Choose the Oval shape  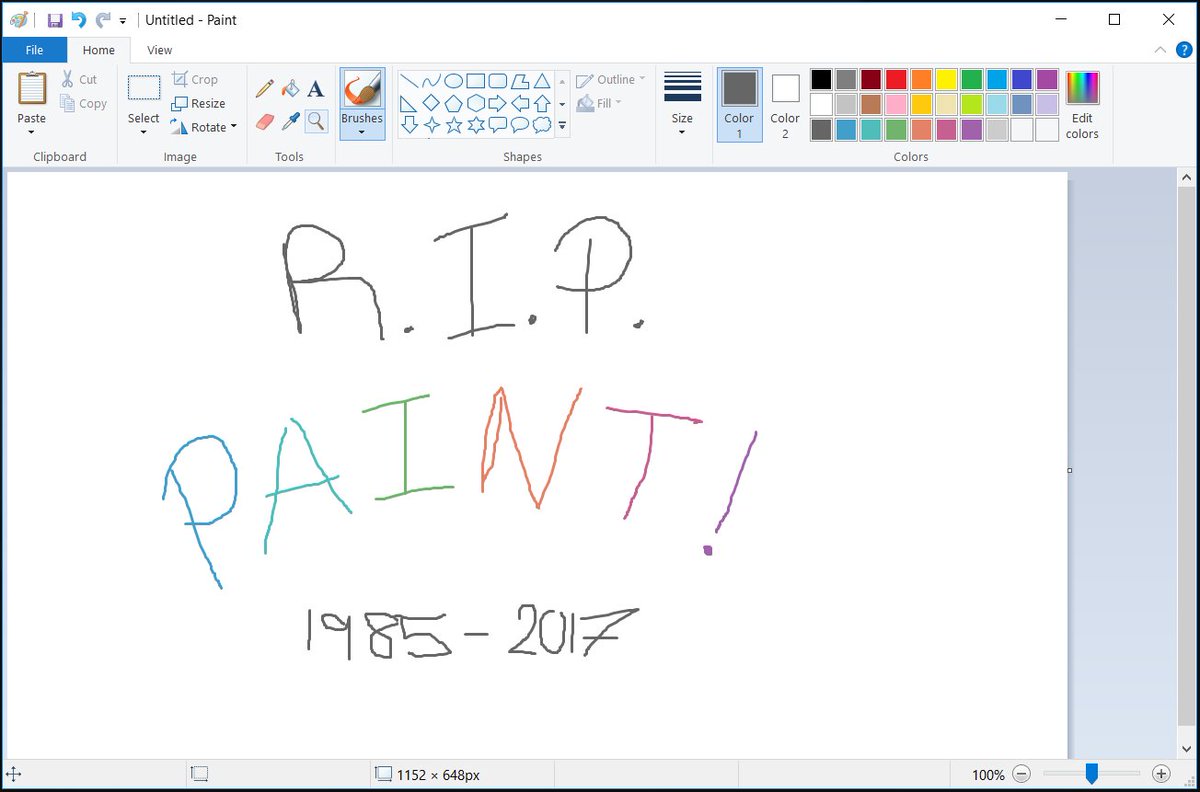(452, 79)
